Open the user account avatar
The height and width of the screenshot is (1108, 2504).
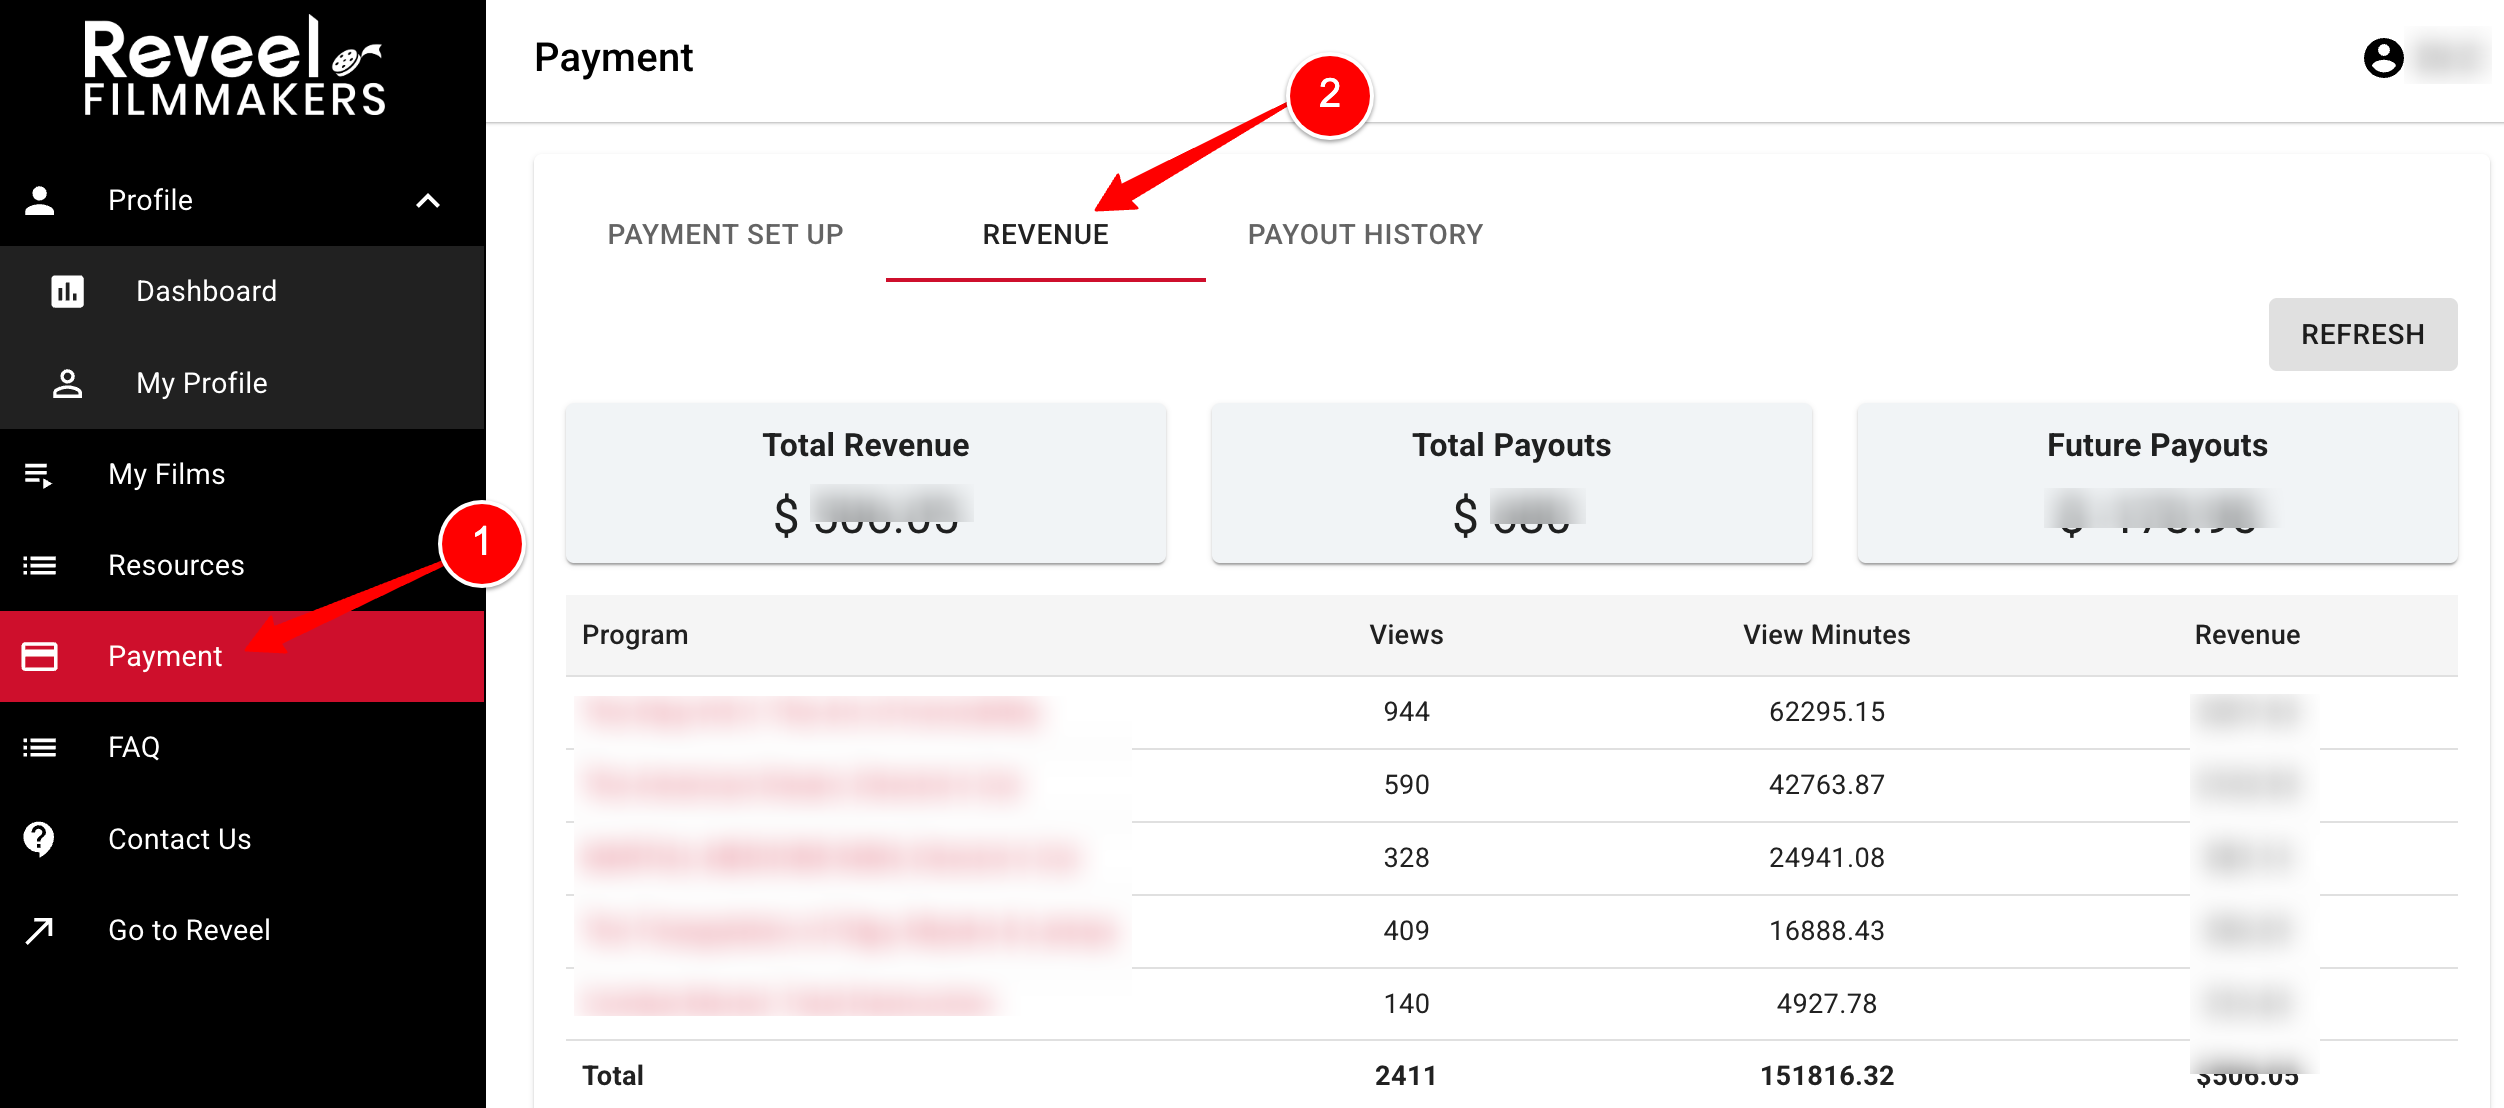2383,58
